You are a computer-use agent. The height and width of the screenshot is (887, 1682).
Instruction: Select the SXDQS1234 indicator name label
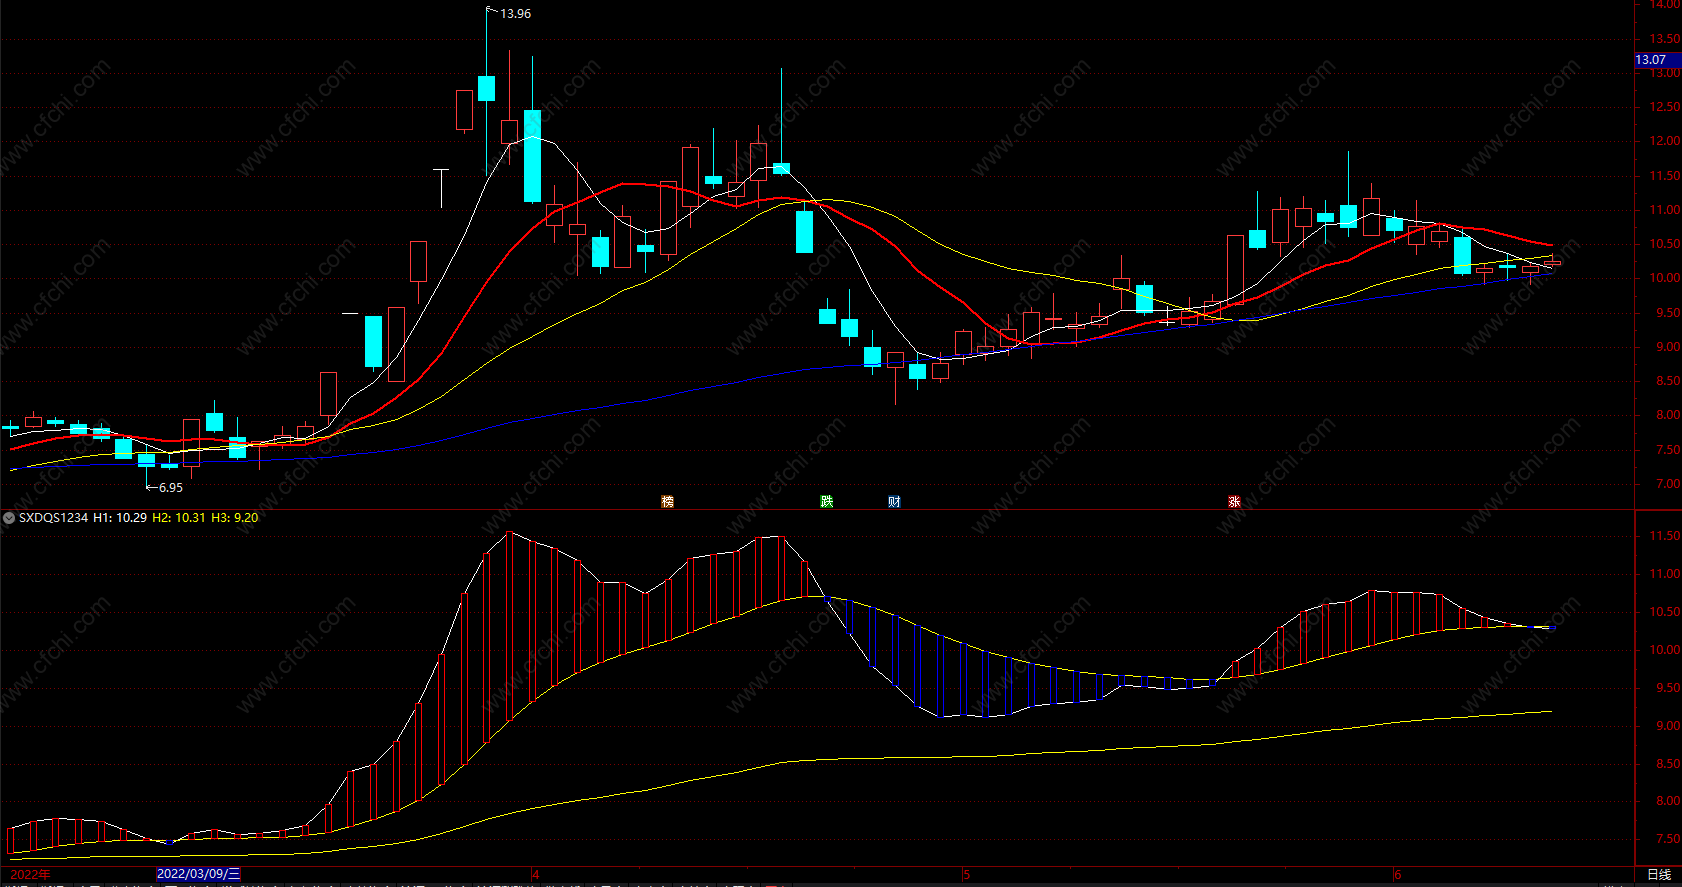pos(53,518)
